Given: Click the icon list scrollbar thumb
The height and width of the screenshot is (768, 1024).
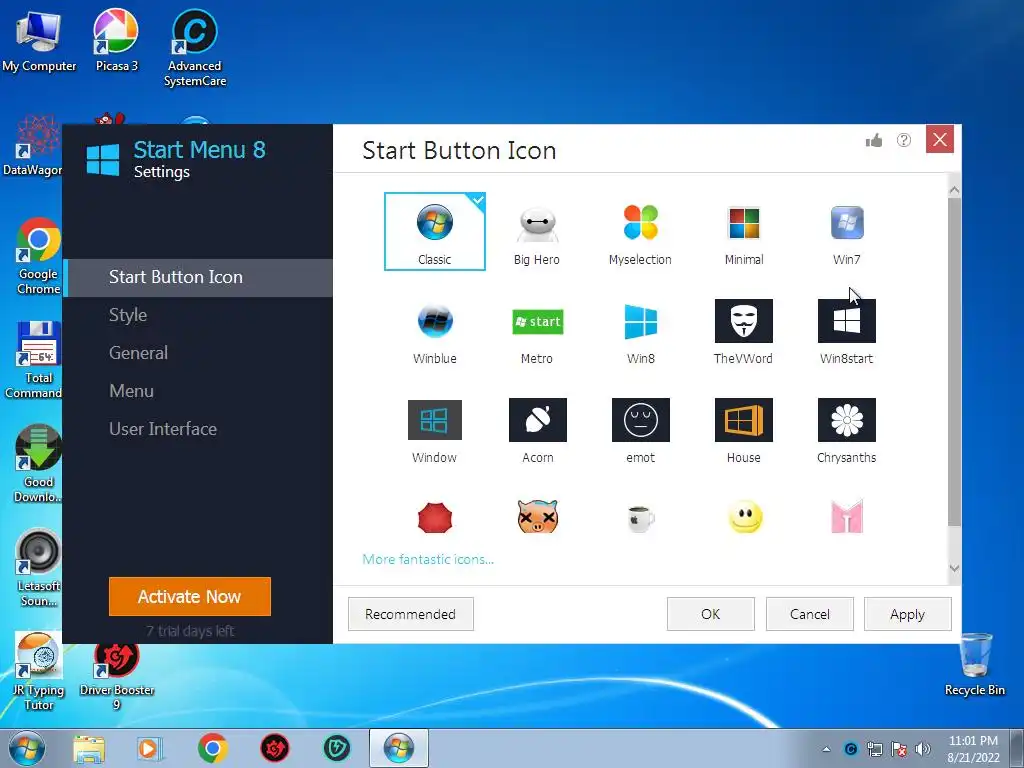Looking at the screenshot, I should click(x=954, y=362).
